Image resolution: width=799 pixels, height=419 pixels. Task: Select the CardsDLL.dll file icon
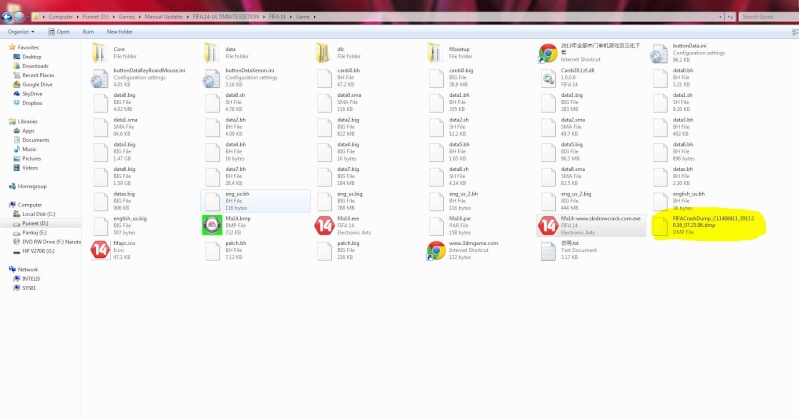548,78
